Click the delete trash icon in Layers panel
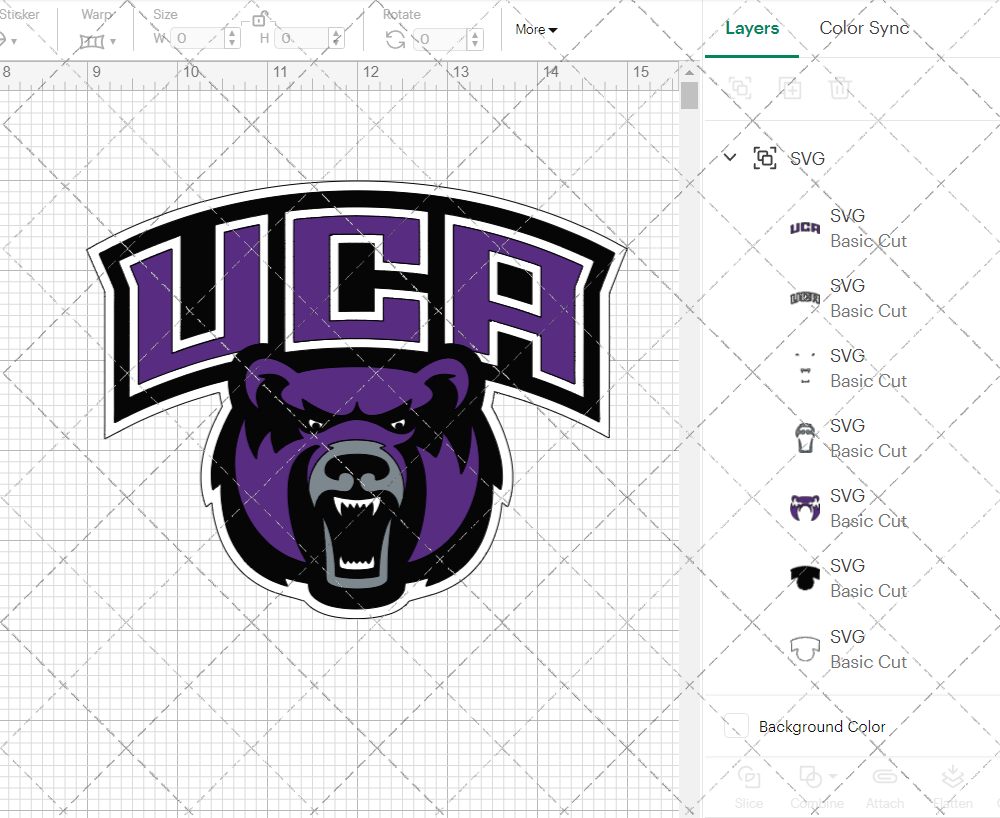 [x=841, y=88]
